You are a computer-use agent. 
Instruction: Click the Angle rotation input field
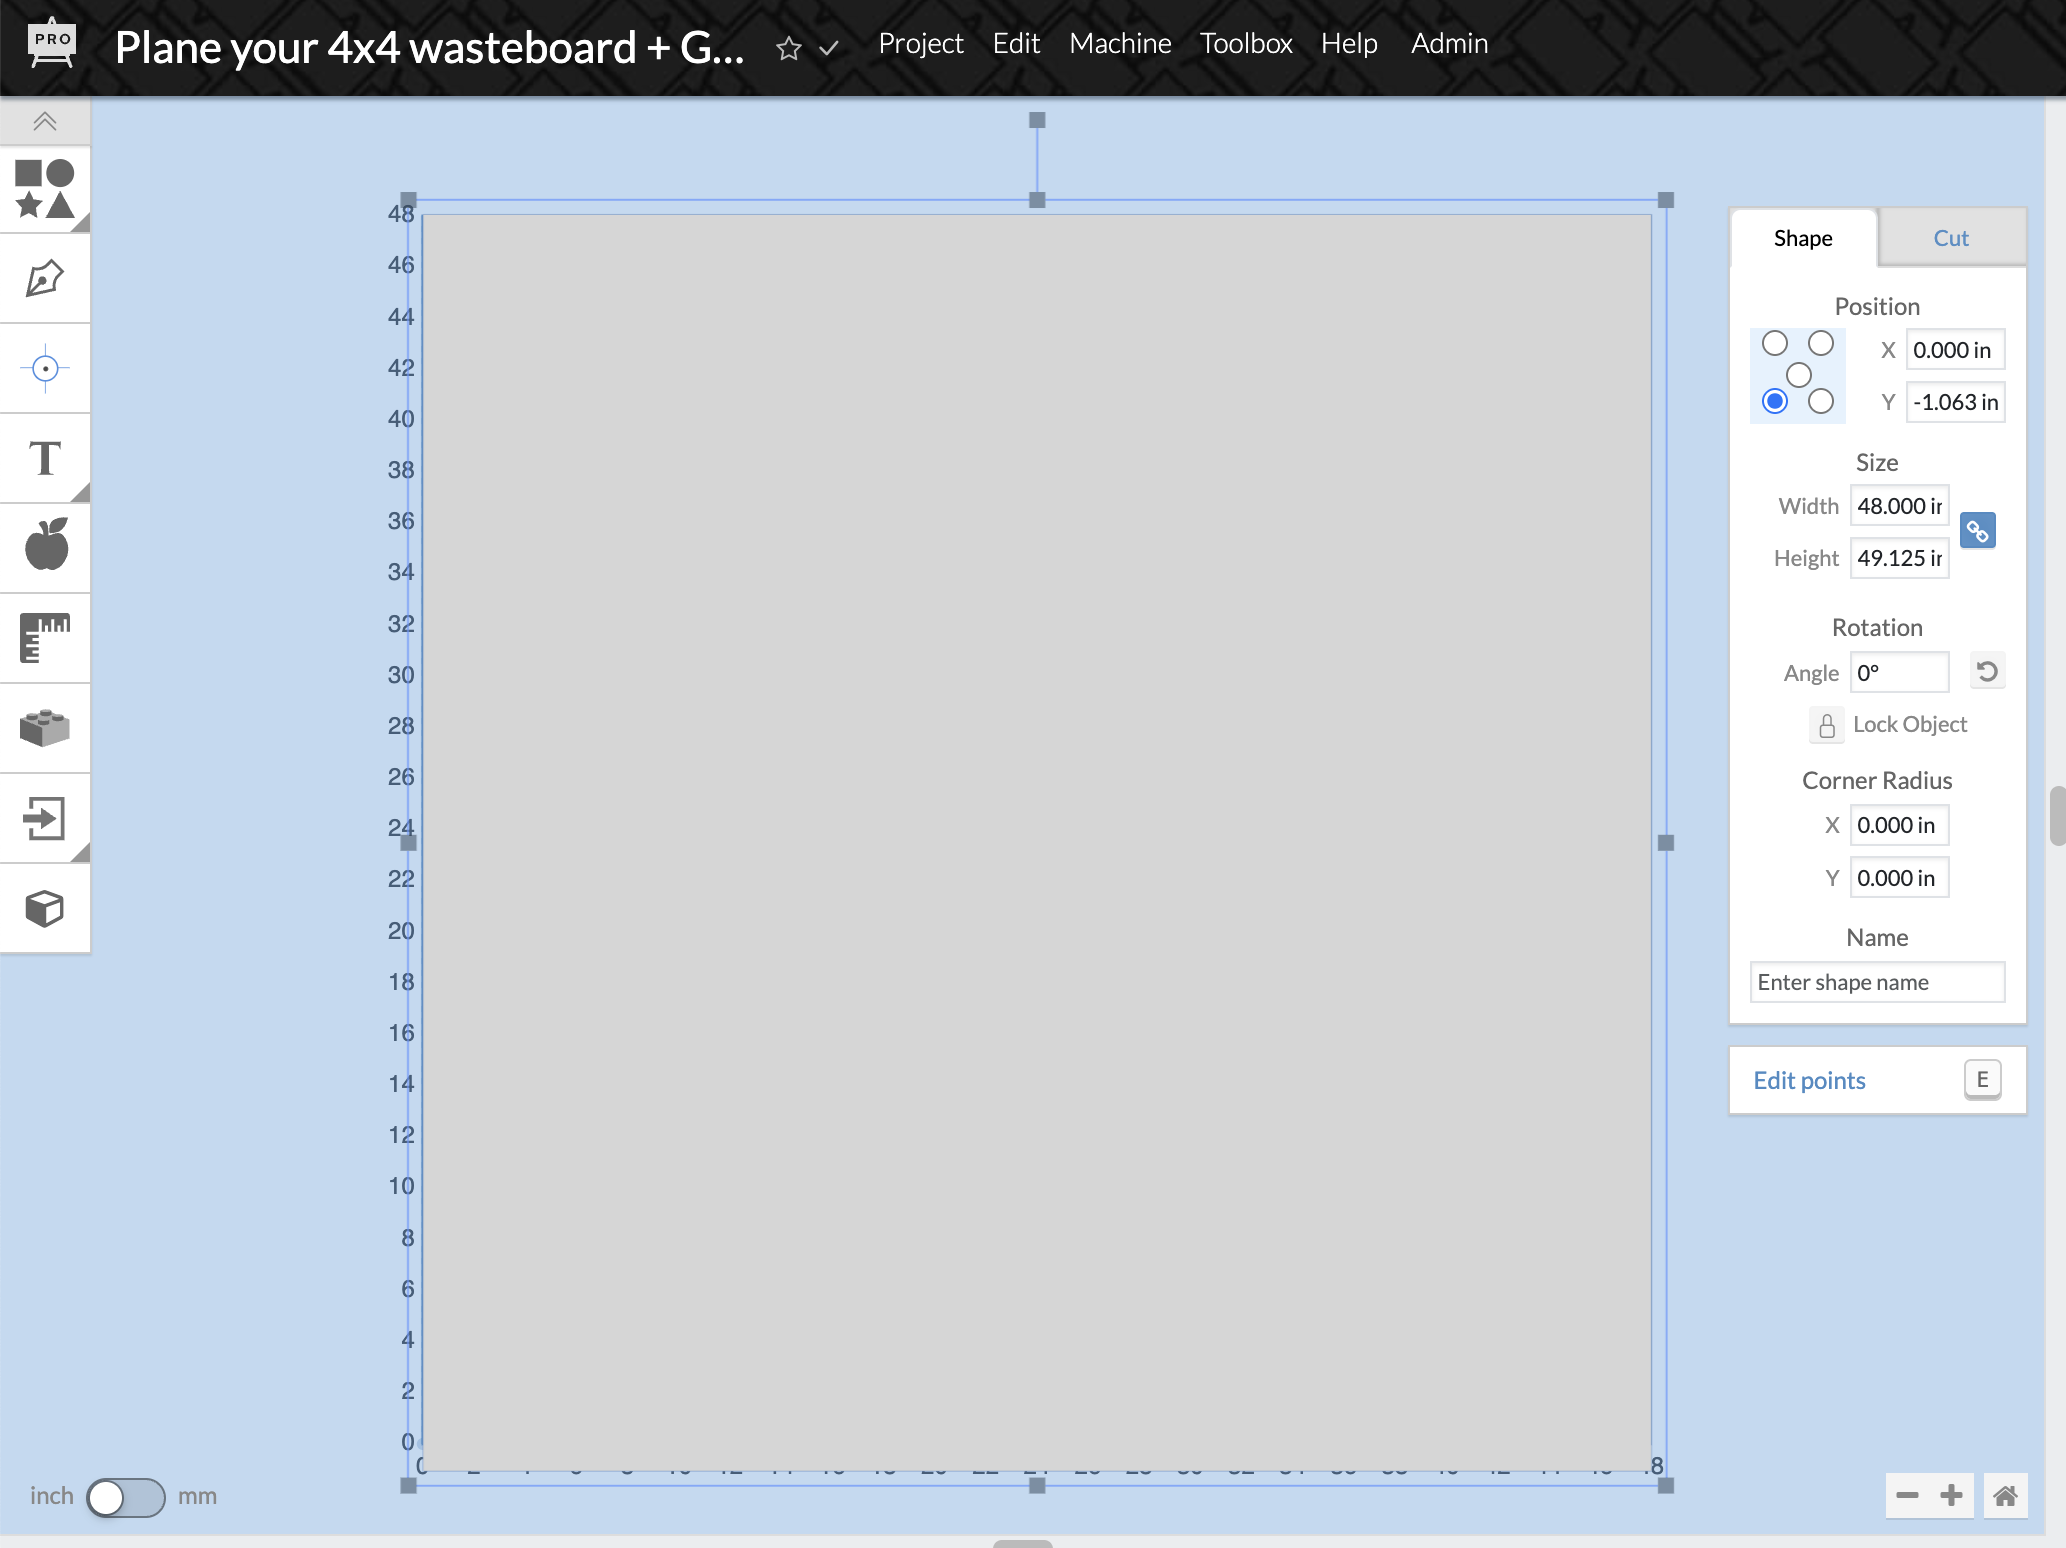(1898, 673)
